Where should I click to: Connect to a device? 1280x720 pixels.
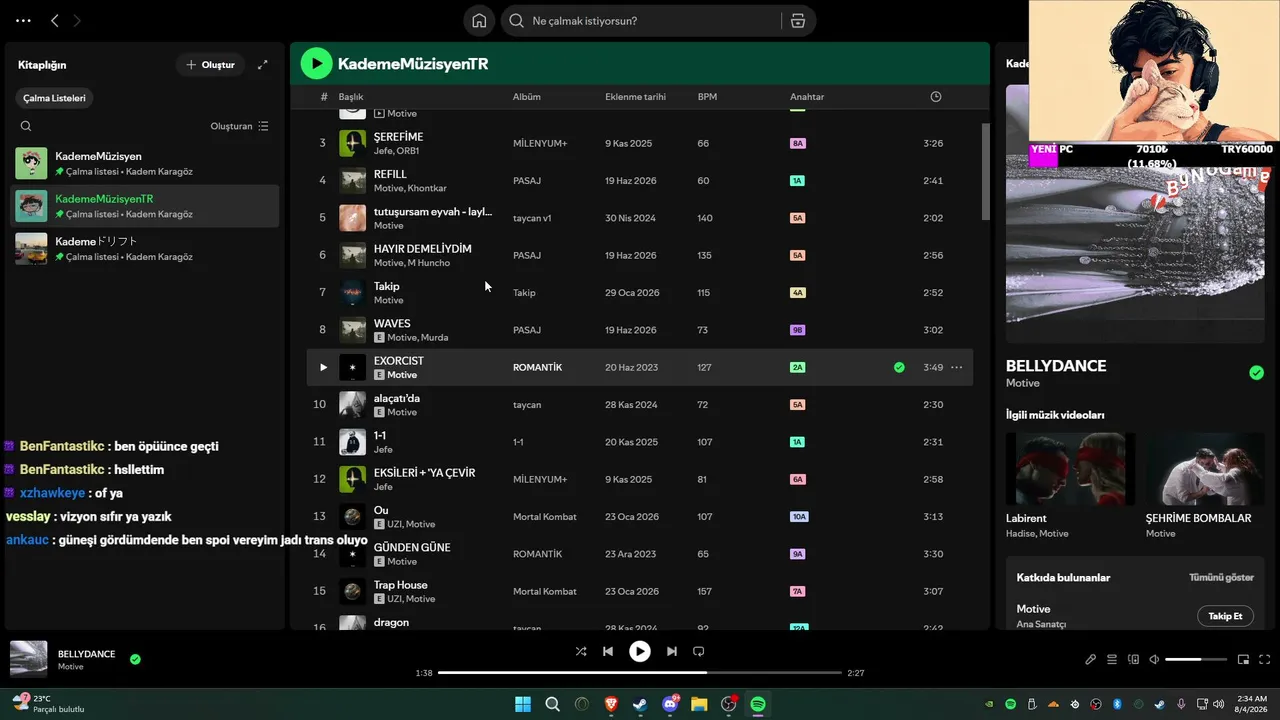pyautogui.click(x=1133, y=659)
